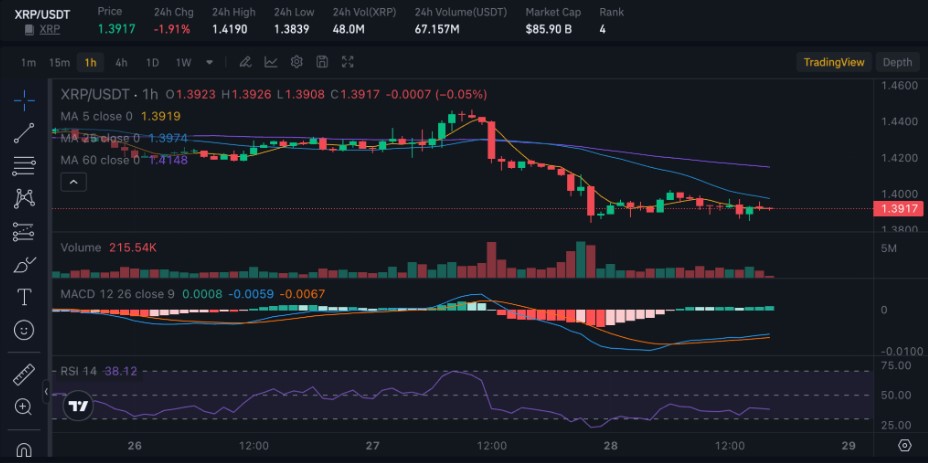The image size is (928, 463).
Task: Click the header Price value 1.3917
Action: [x=116, y=29]
